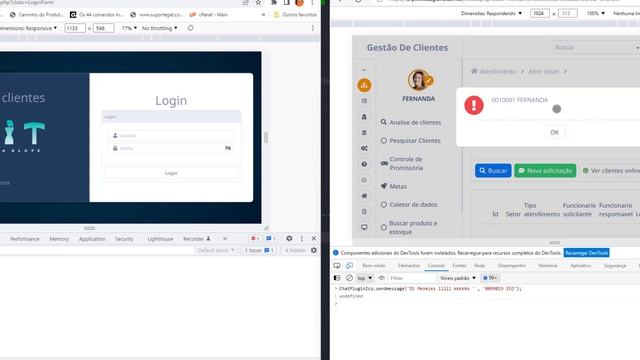Click the Usuário field in the login form
The height and width of the screenshot is (360, 640).
coord(171,136)
